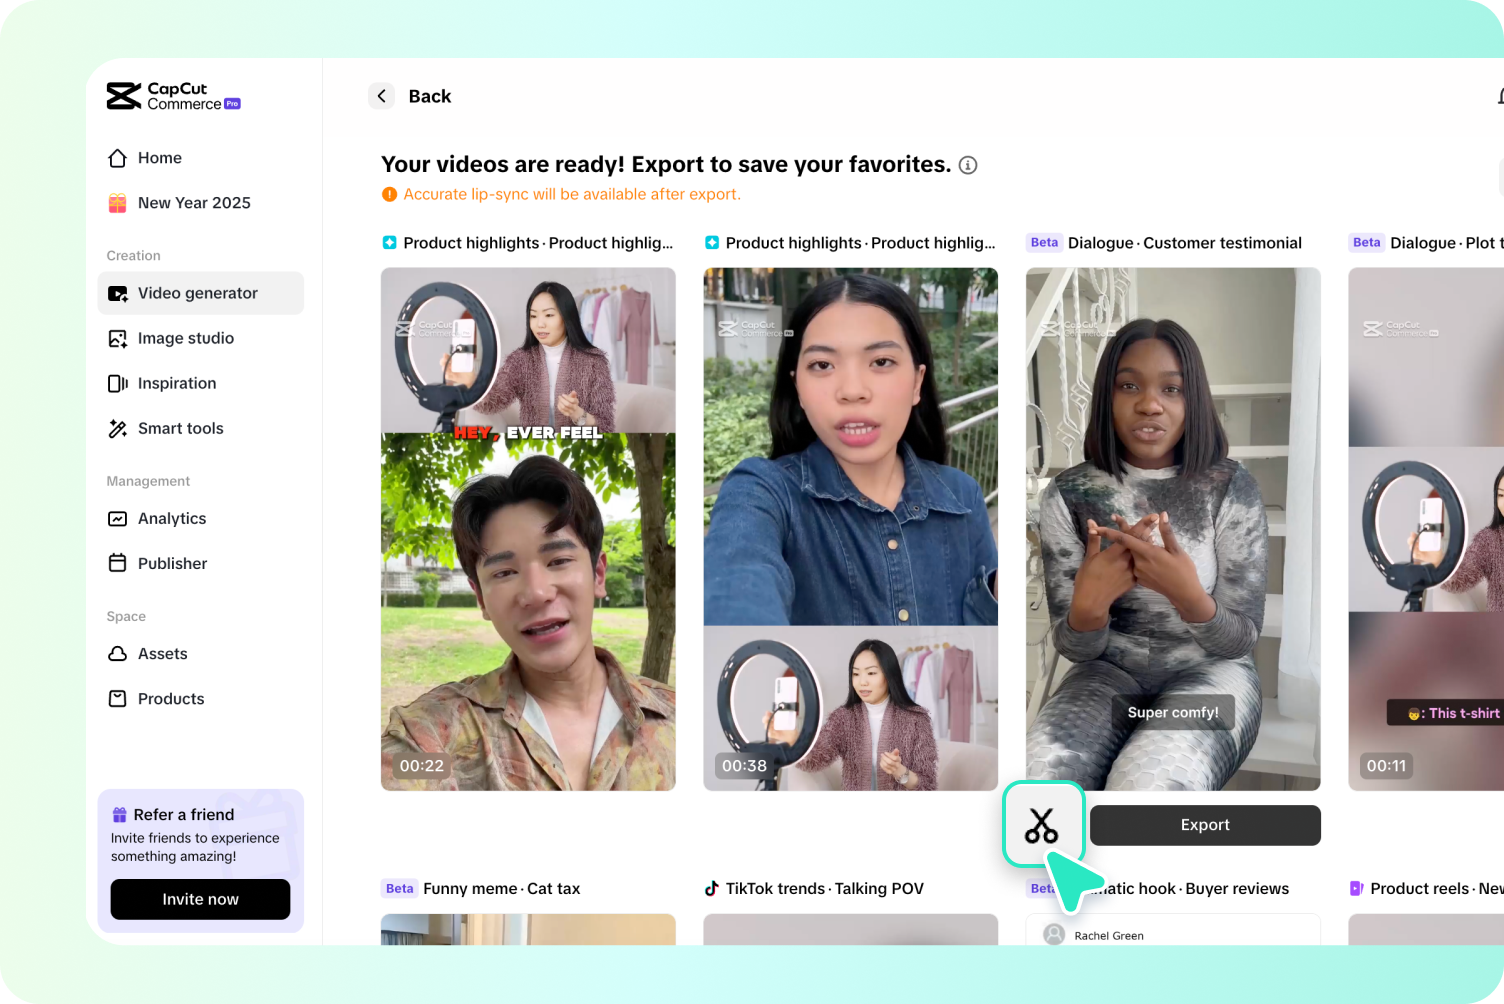The width and height of the screenshot is (1504, 1004).
Task: Open Assets in the sidebar
Action: [201, 653]
